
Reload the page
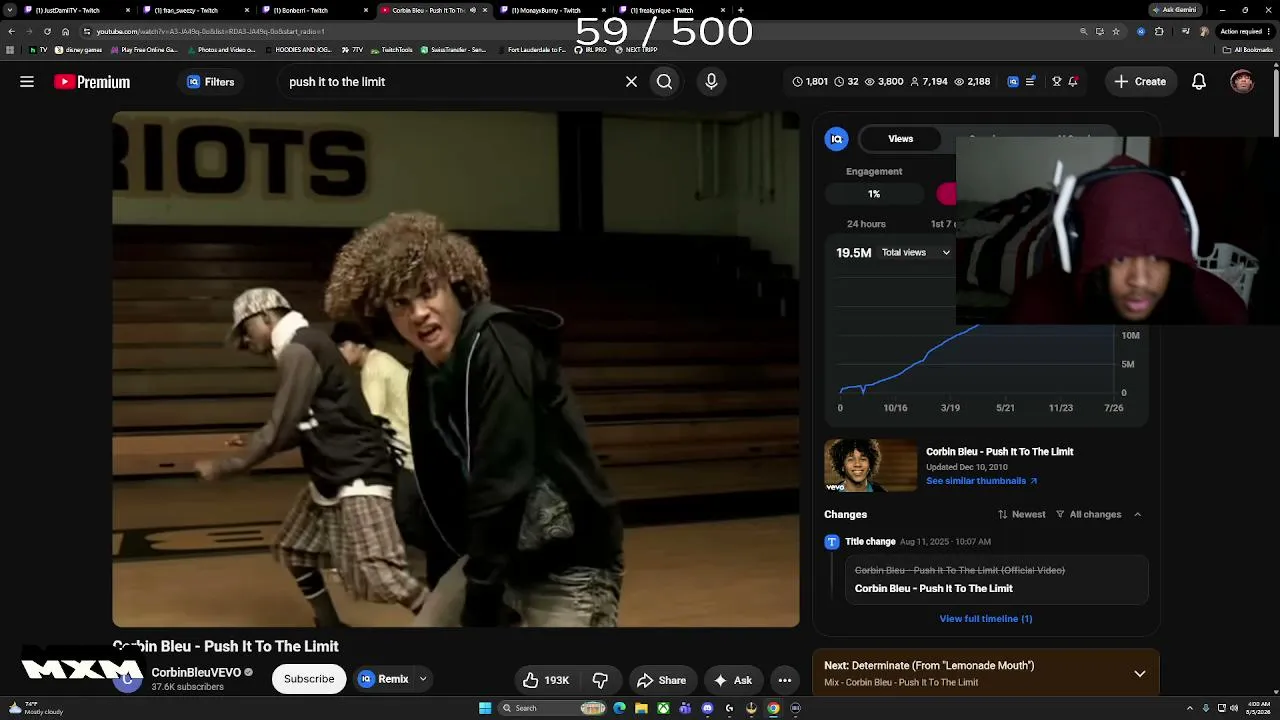47,31
